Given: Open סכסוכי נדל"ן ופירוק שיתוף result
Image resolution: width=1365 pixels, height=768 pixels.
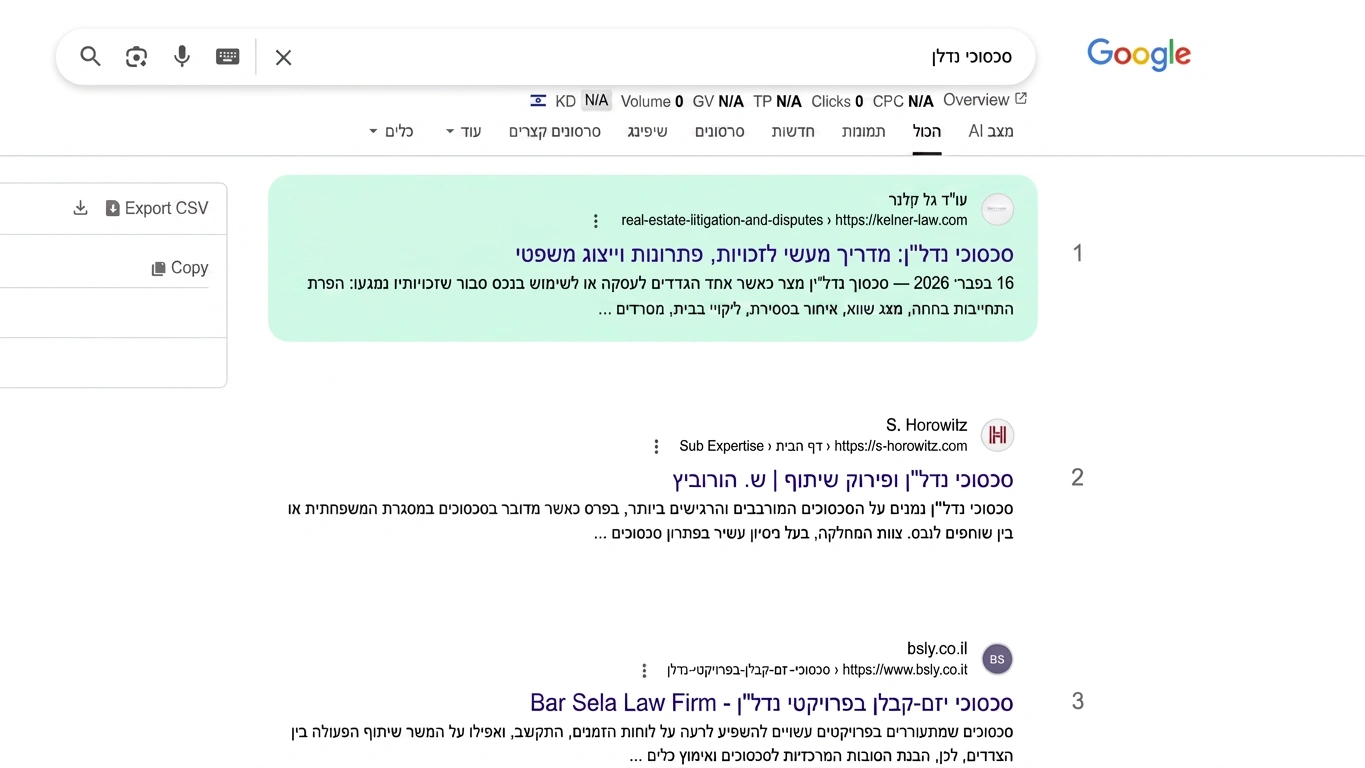Looking at the screenshot, I should (x=843, y=479).
